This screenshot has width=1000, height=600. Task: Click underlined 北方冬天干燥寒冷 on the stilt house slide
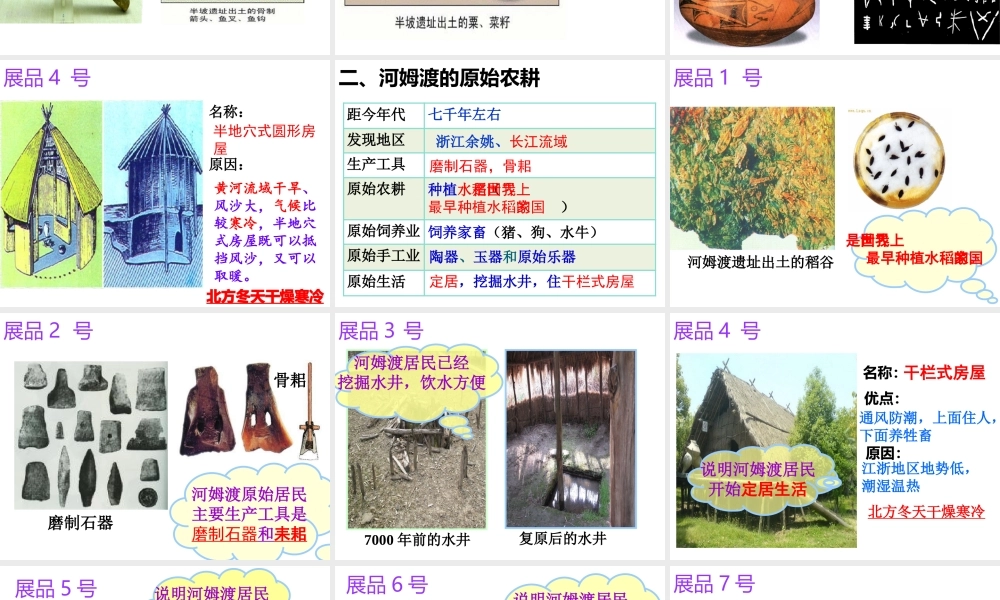coord(926,511)
